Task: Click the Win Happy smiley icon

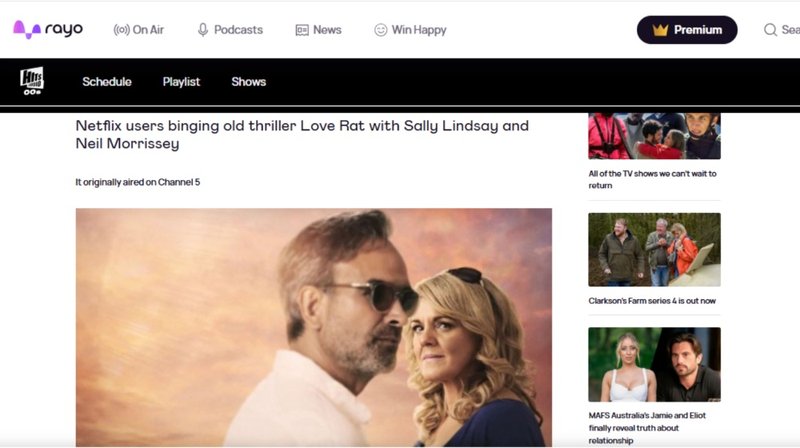Action: [x=381, y=30]
